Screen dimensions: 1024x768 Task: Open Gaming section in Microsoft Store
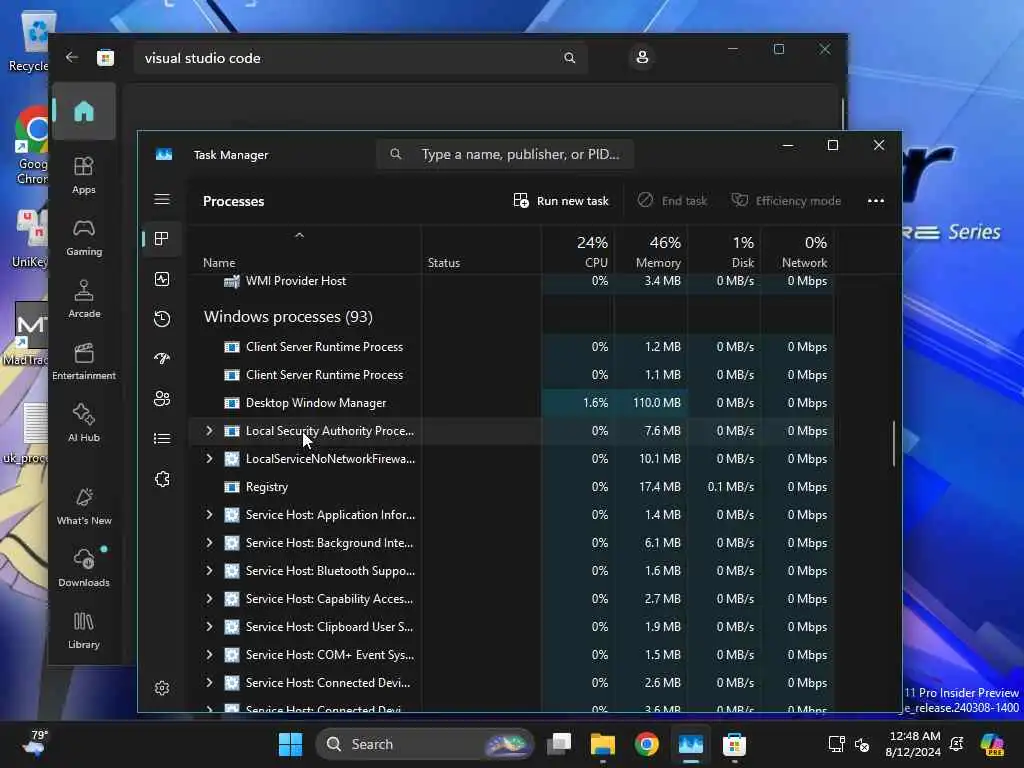84,237
